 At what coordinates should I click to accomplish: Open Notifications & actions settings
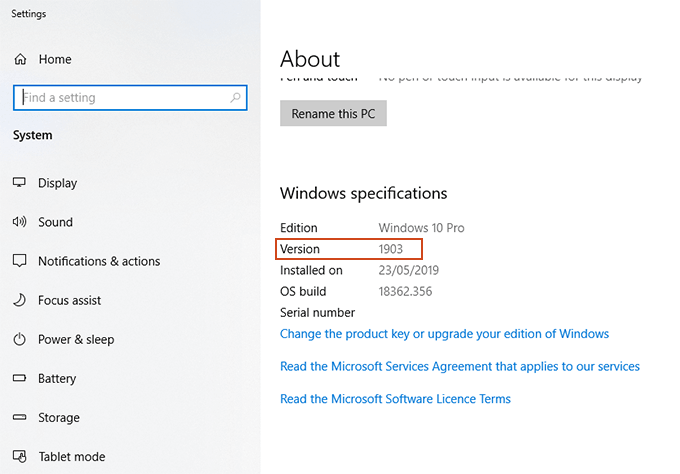pos(99,261)
